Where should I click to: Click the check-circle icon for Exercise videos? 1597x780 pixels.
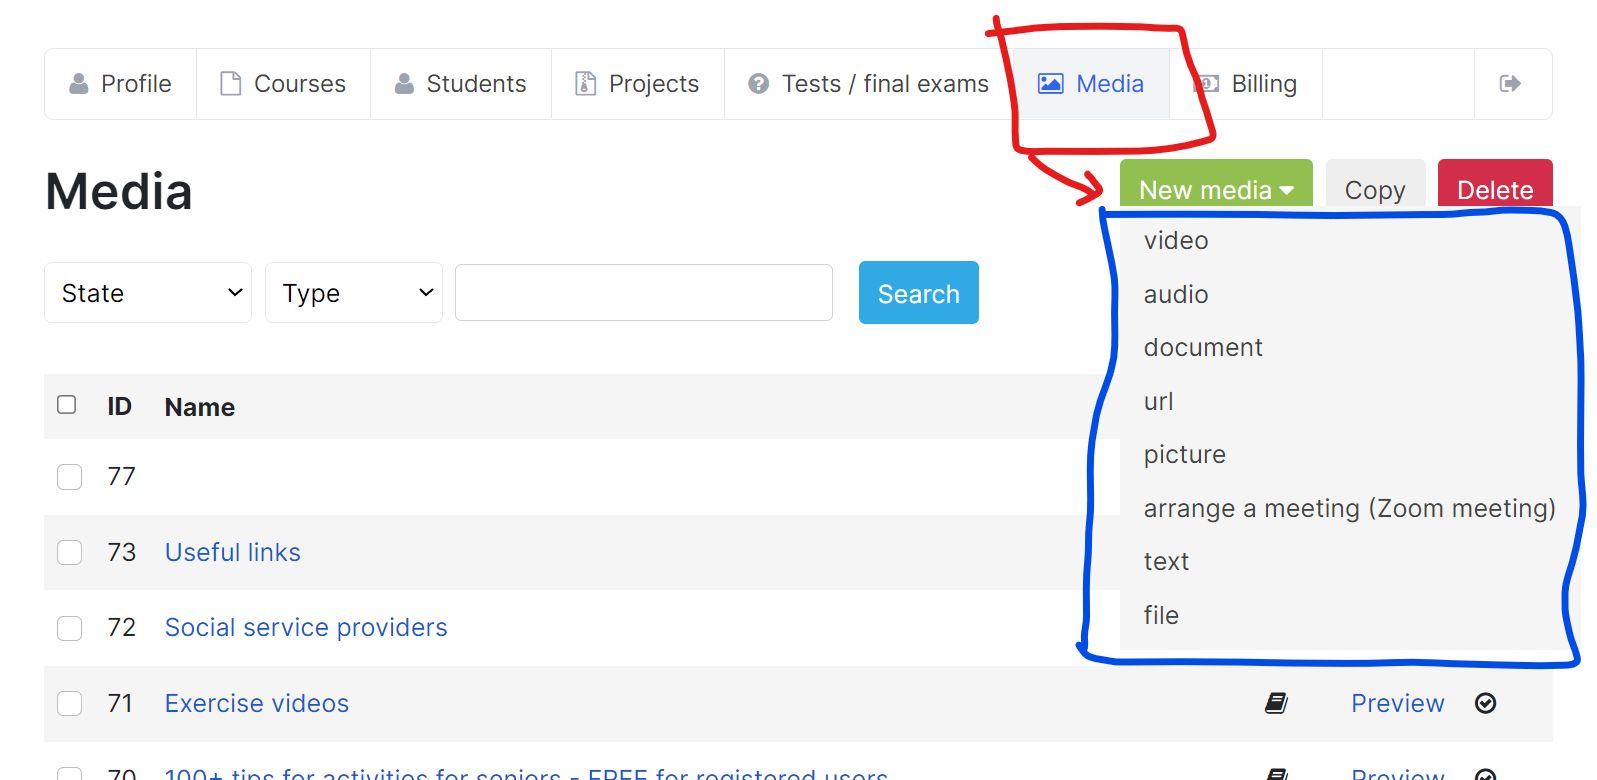point(1486,703)
